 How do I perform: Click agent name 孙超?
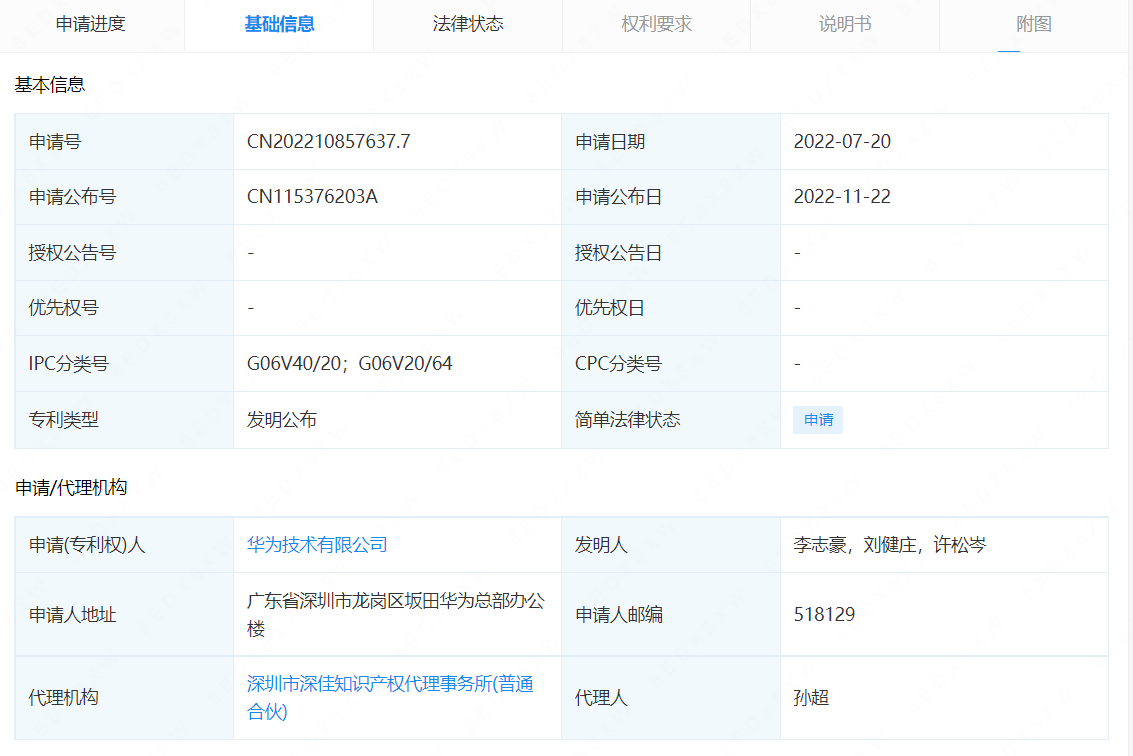click(804, 698)
